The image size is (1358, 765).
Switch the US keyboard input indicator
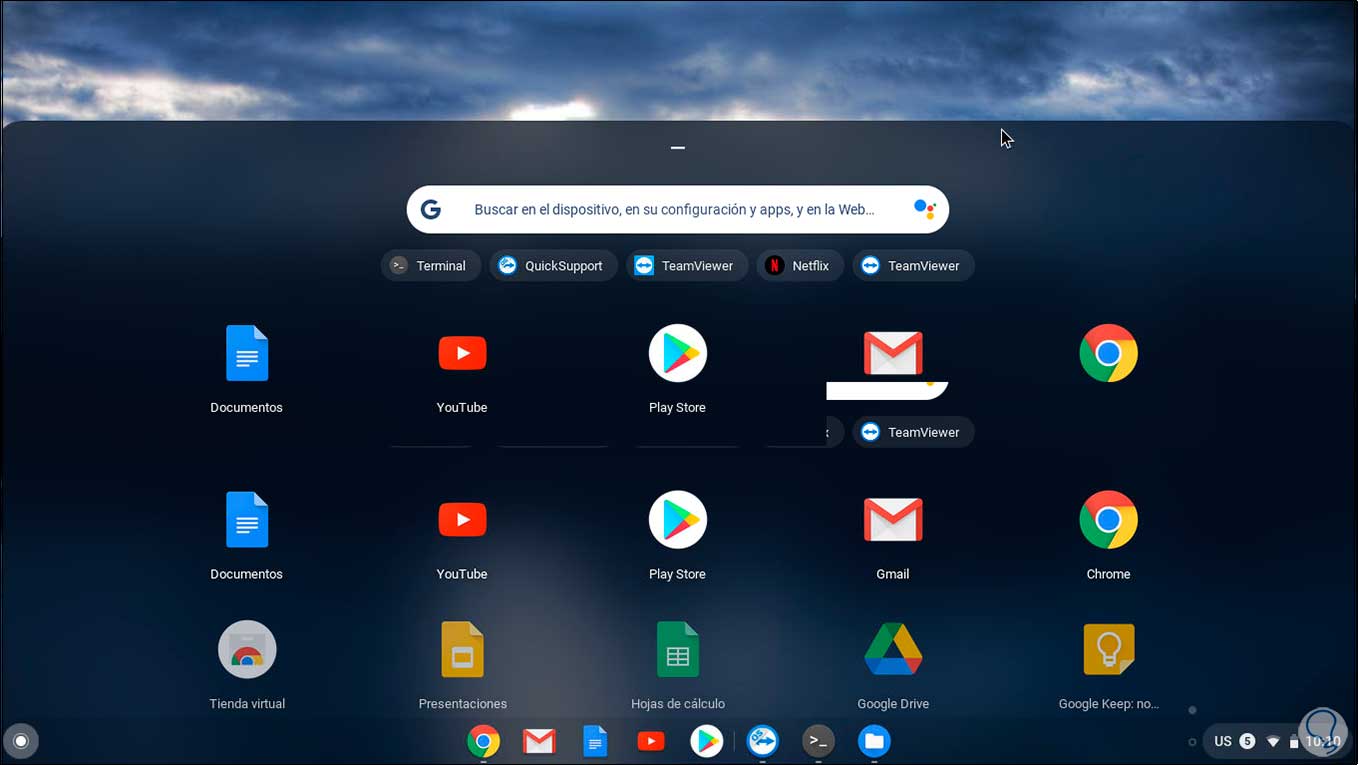(1223, 741)
